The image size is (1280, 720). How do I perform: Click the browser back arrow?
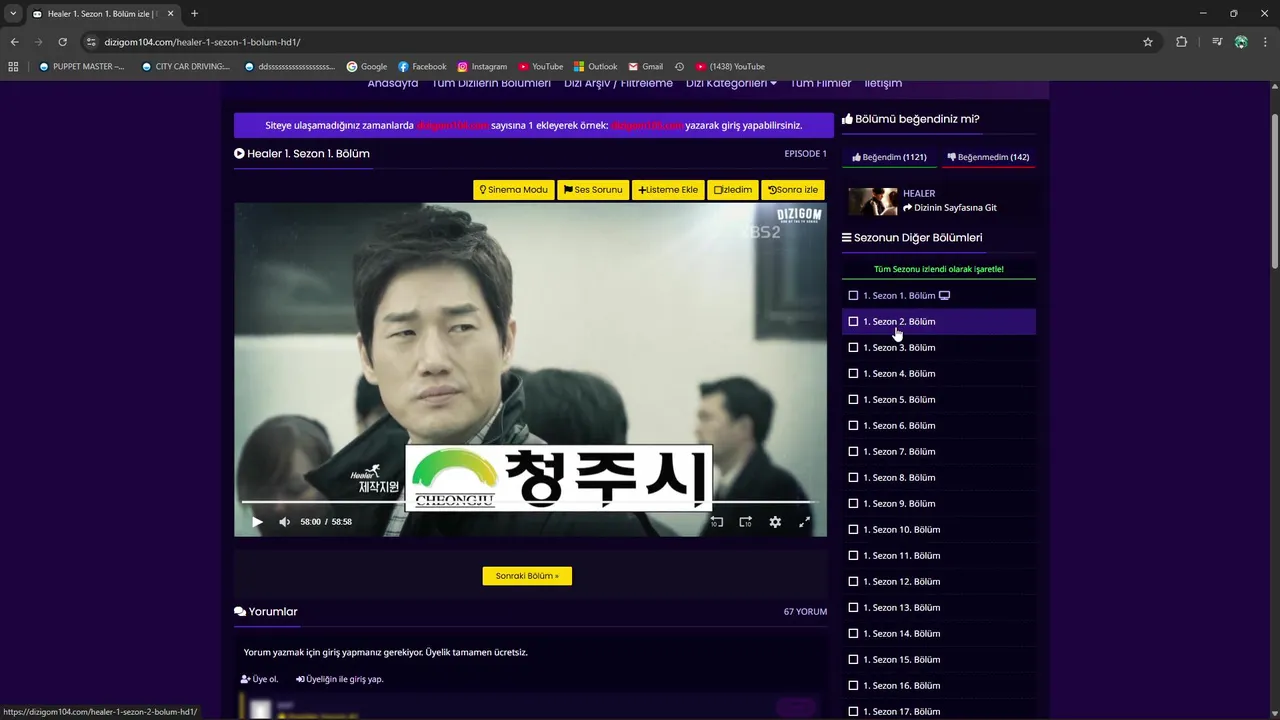click(x=14, y=42)
